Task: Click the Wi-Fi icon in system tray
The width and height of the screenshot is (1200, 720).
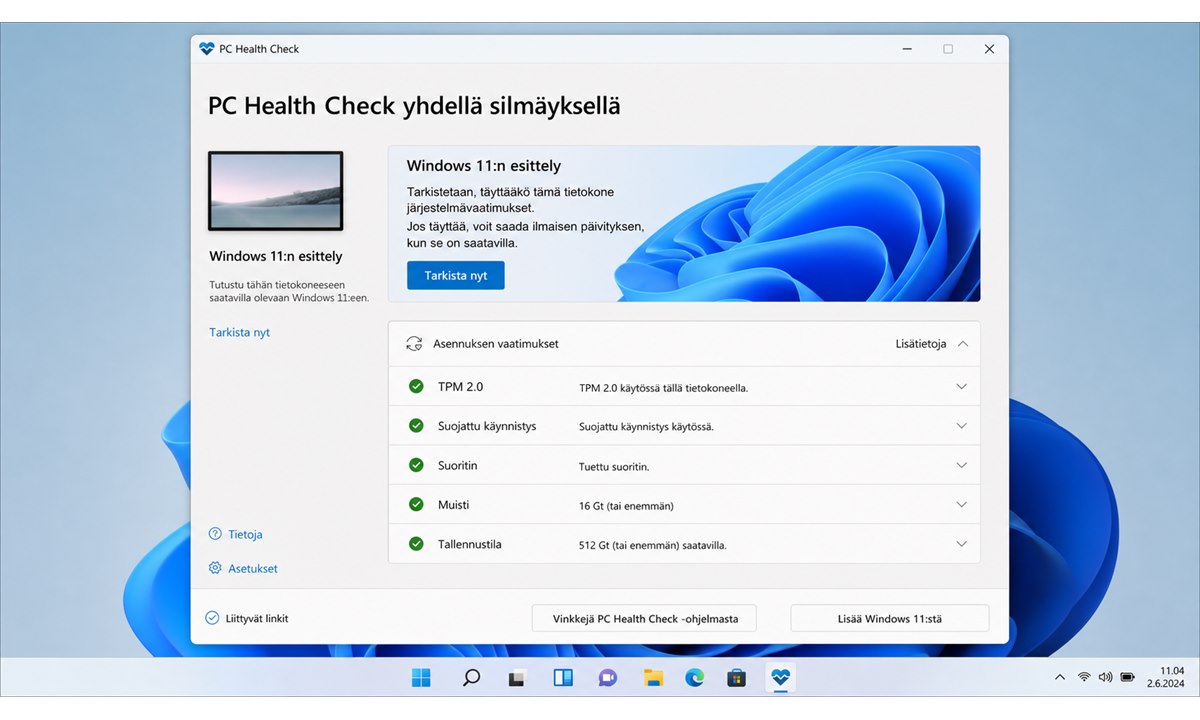Action: point(1084,677)
